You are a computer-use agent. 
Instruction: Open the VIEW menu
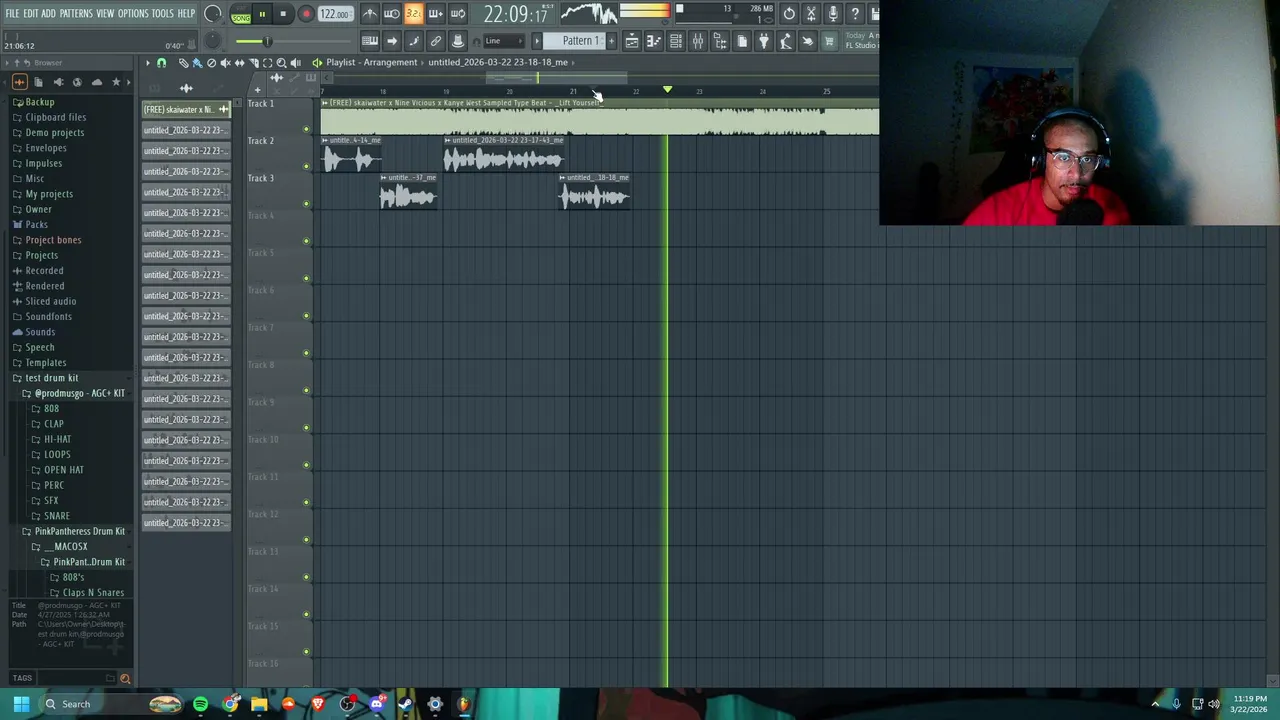[x=105, y=13]
